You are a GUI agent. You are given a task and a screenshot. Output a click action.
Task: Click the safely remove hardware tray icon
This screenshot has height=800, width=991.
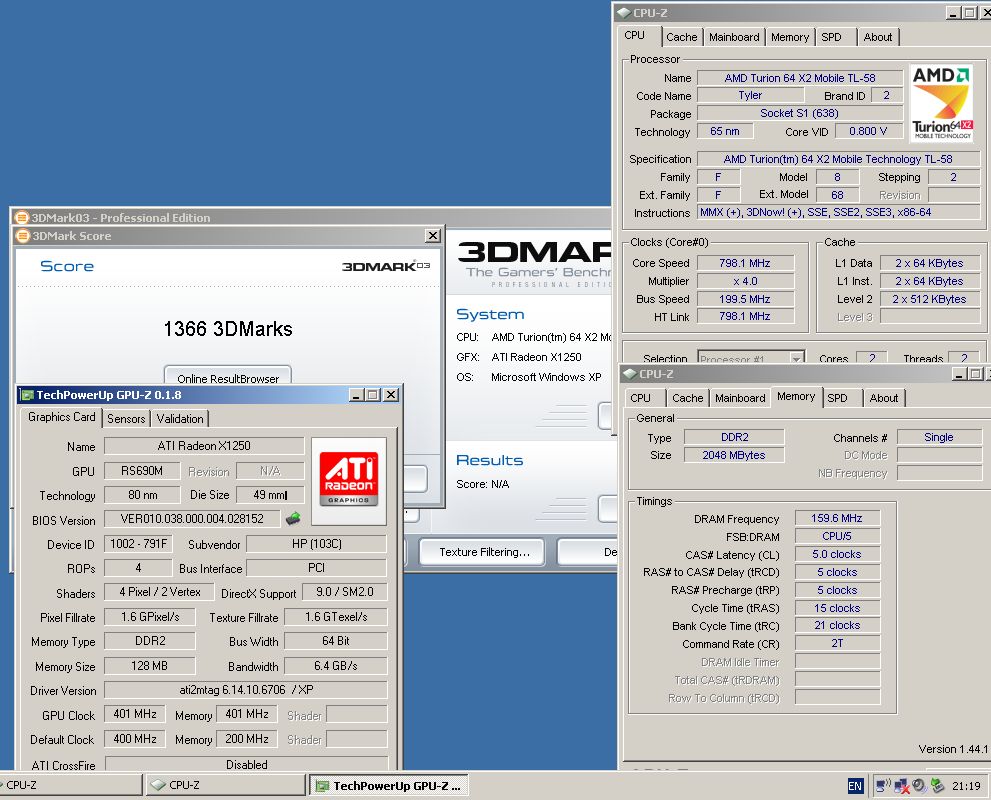click(938, 785)
